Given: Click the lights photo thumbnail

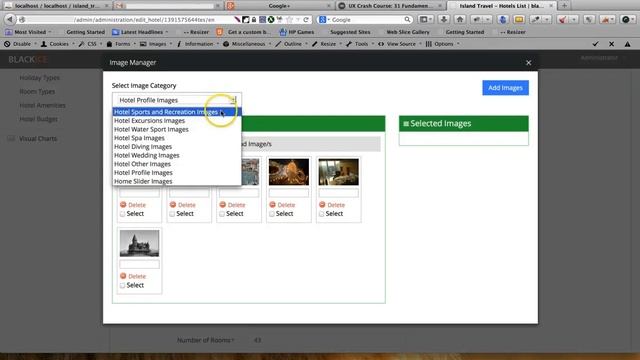Looking at the screenshot, I should [x=289, y=172].
